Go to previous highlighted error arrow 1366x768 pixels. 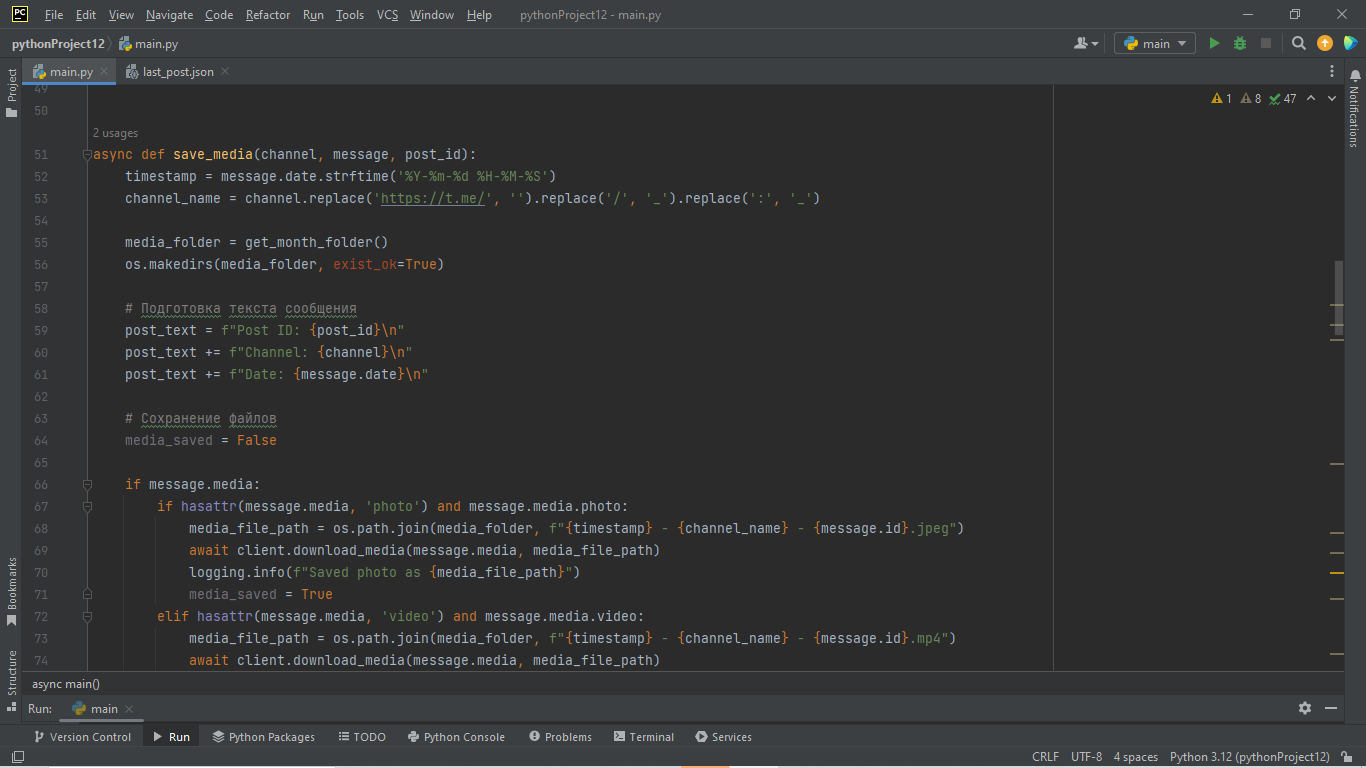pos(1311,98)
